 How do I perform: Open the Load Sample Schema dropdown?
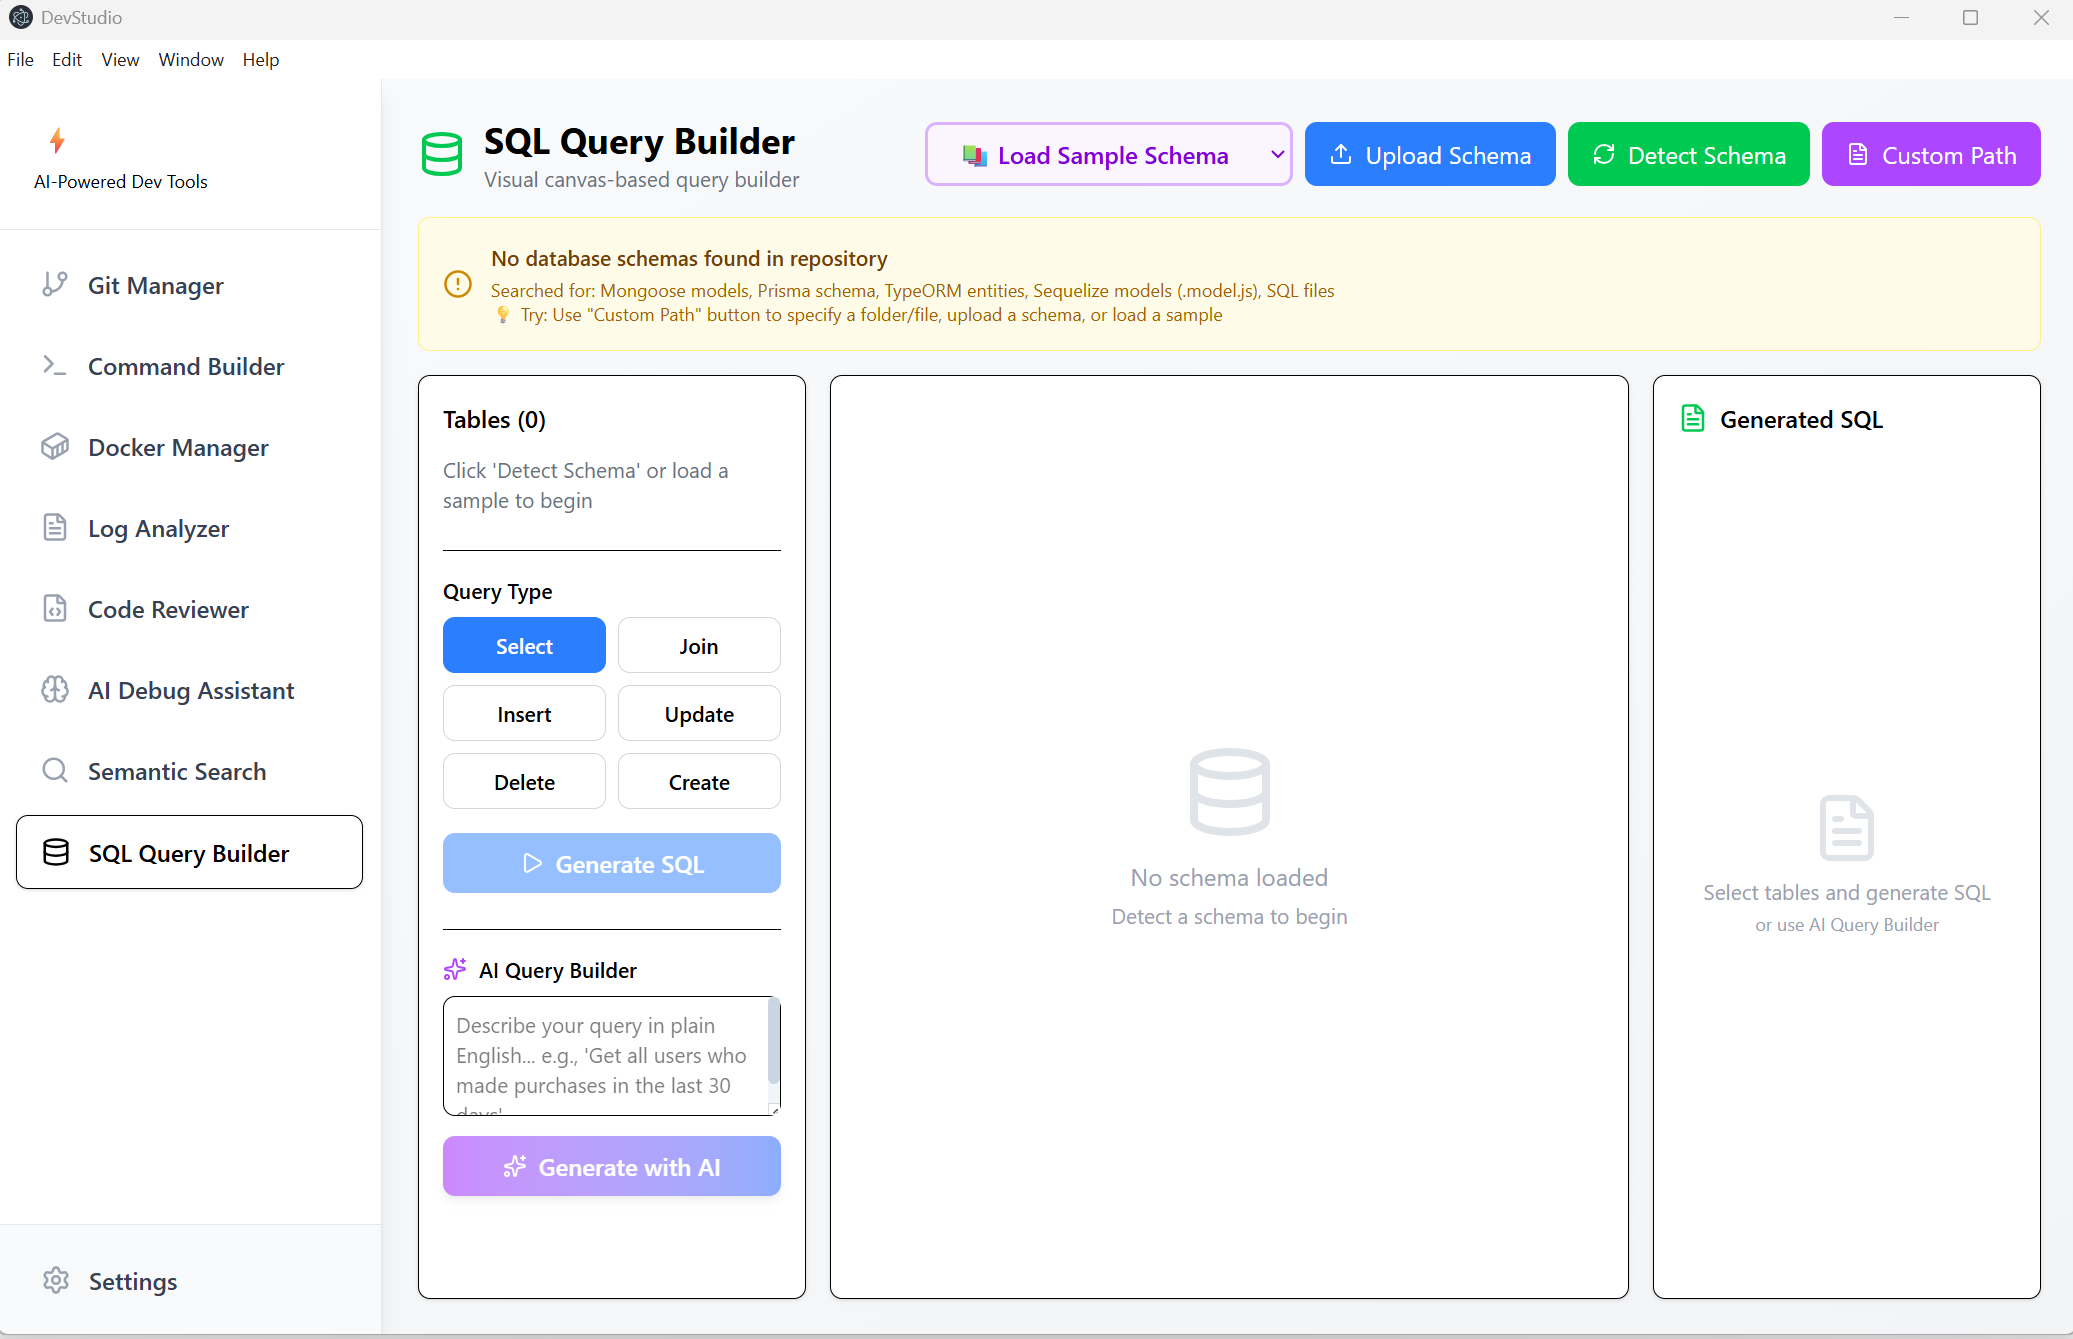pyautogui.click(x=1108, y=155)
